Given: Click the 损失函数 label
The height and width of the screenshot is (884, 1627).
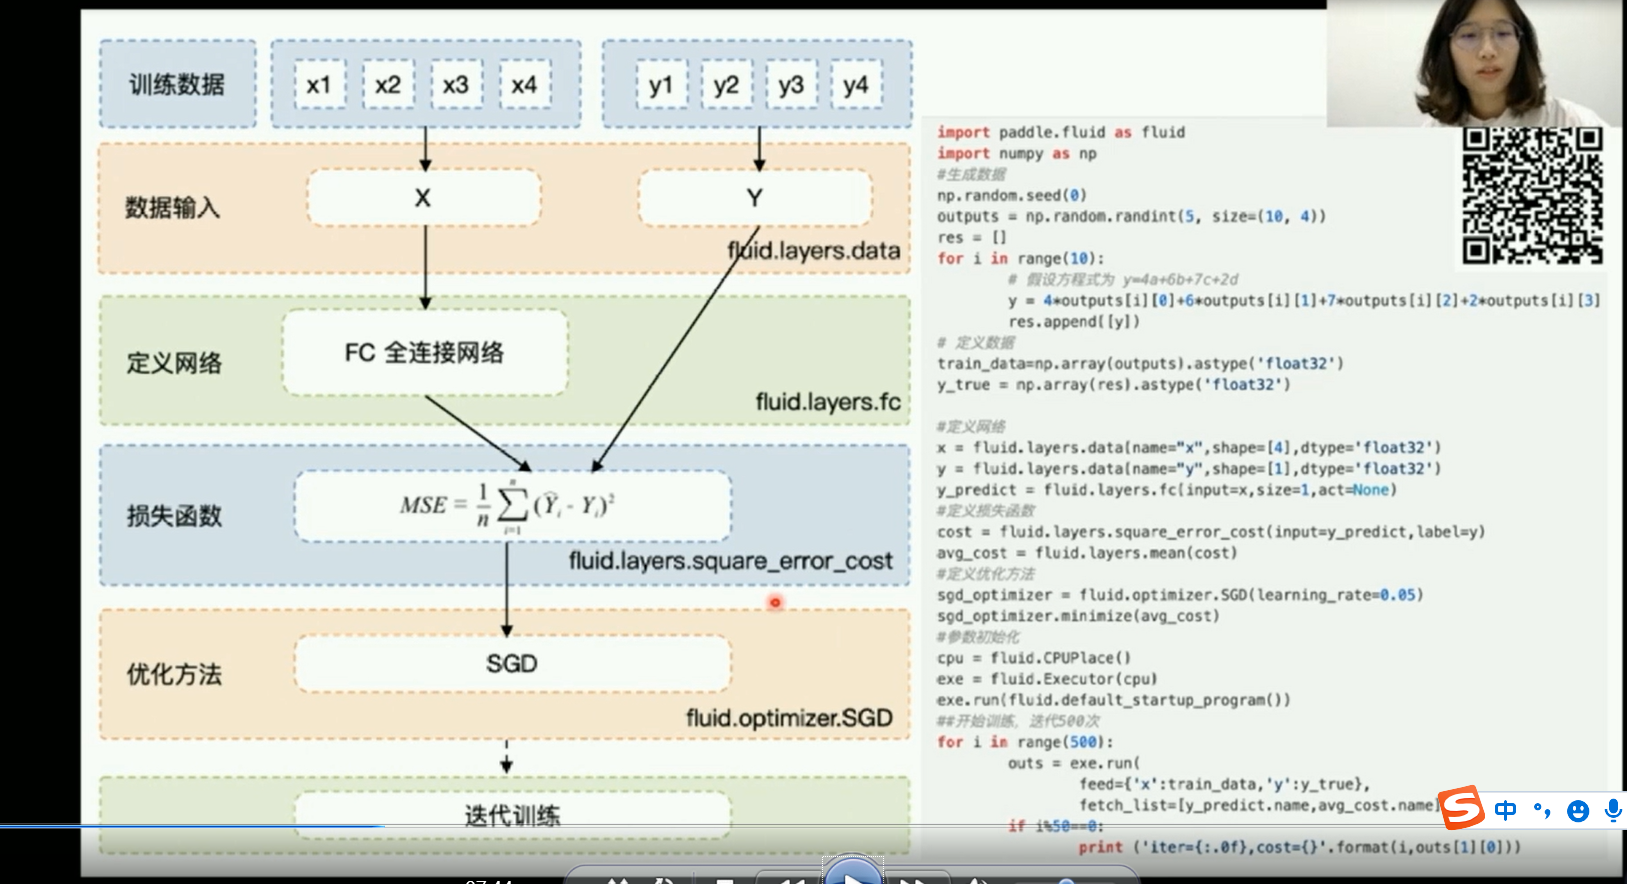Looking at the screenshot, I should (x=174, y=516).
